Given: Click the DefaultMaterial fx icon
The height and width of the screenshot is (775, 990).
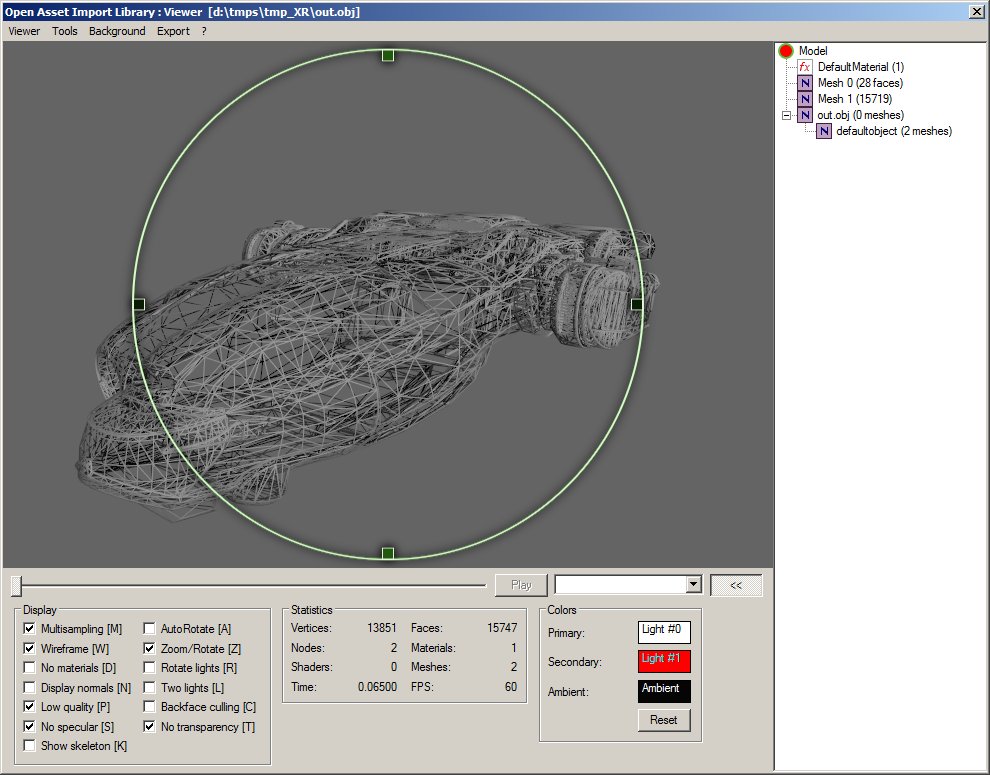Looking at the screenshot, I should pos(805,67).
